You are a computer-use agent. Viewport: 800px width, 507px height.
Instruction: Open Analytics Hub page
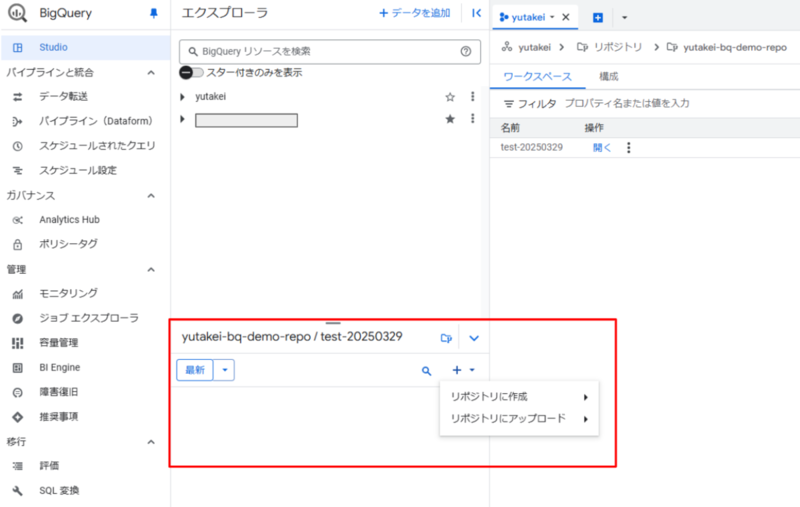pos(69,220)
